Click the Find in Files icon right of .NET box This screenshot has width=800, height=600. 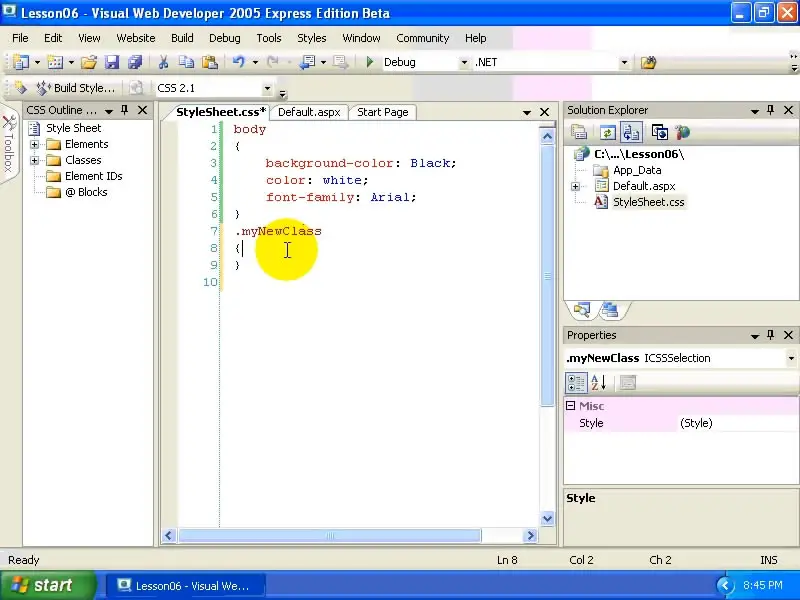[x=648, y=62]
